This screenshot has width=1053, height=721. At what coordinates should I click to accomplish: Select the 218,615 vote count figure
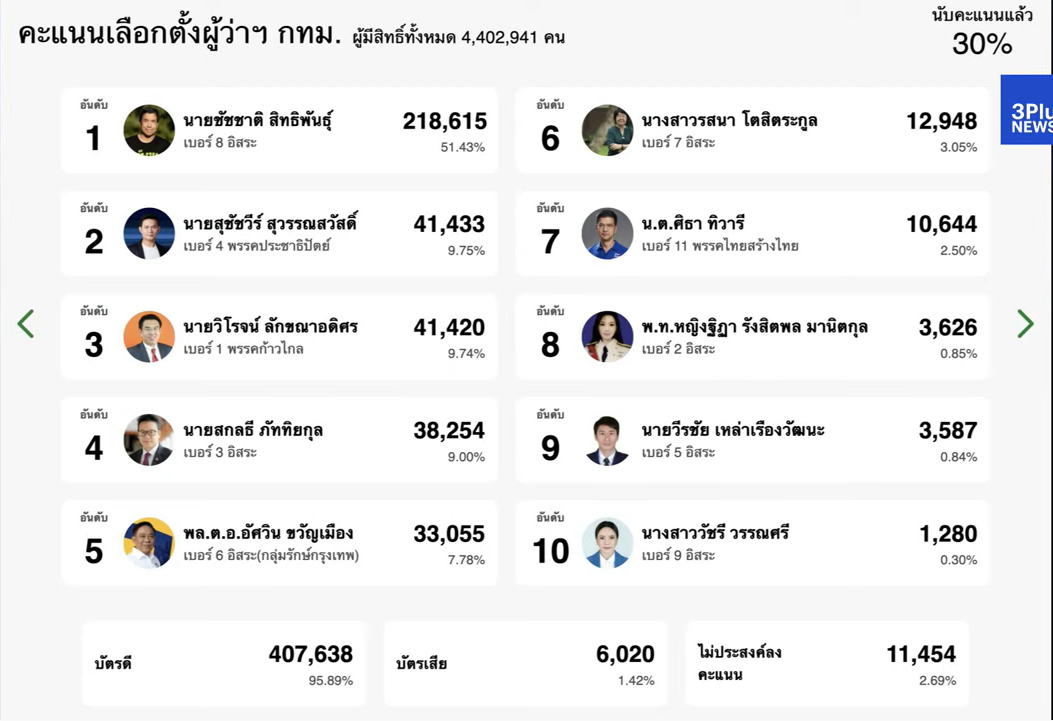(x=445, y=121)
